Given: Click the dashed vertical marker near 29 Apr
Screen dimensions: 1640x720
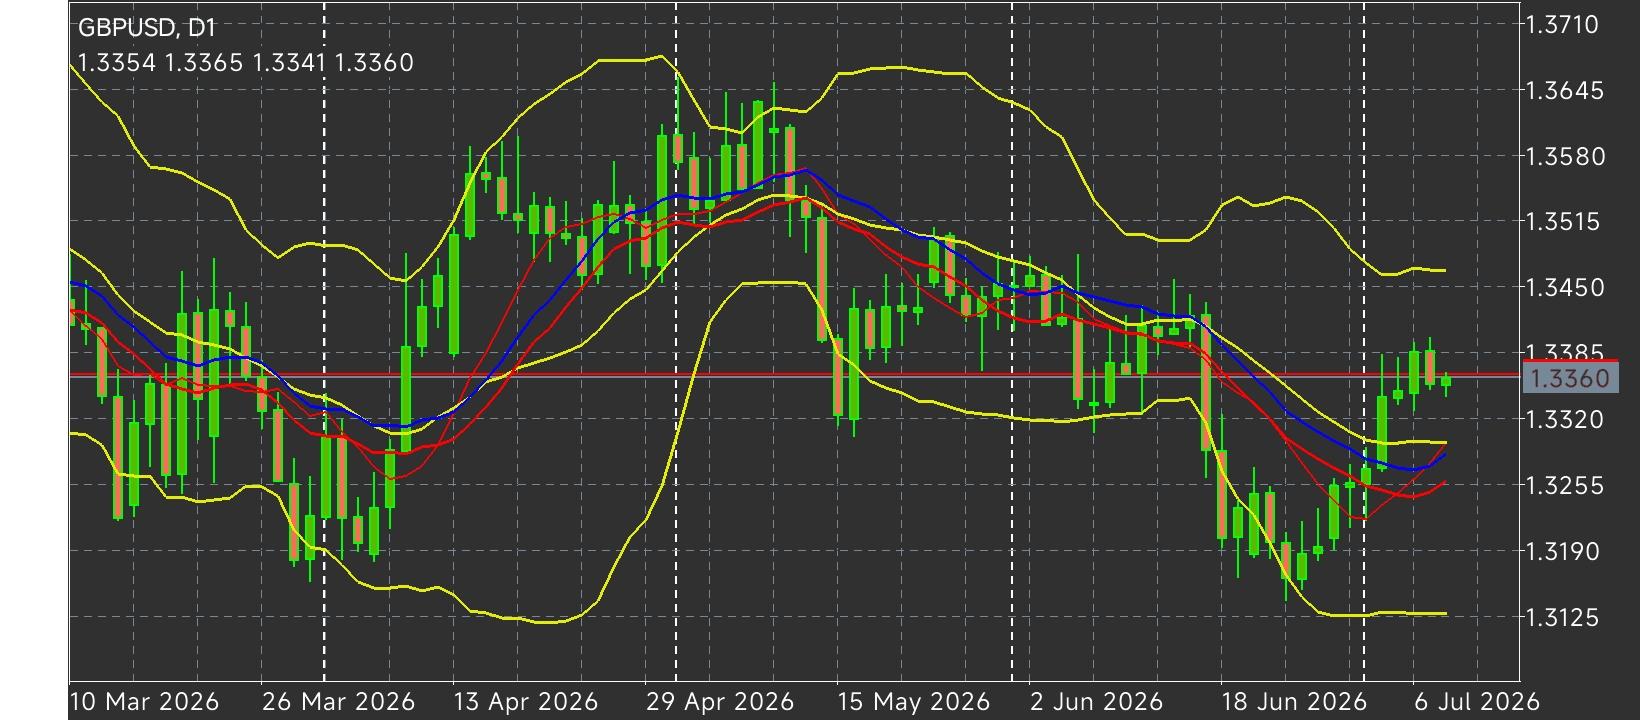Looking at the screenshot, I should 676,340.
